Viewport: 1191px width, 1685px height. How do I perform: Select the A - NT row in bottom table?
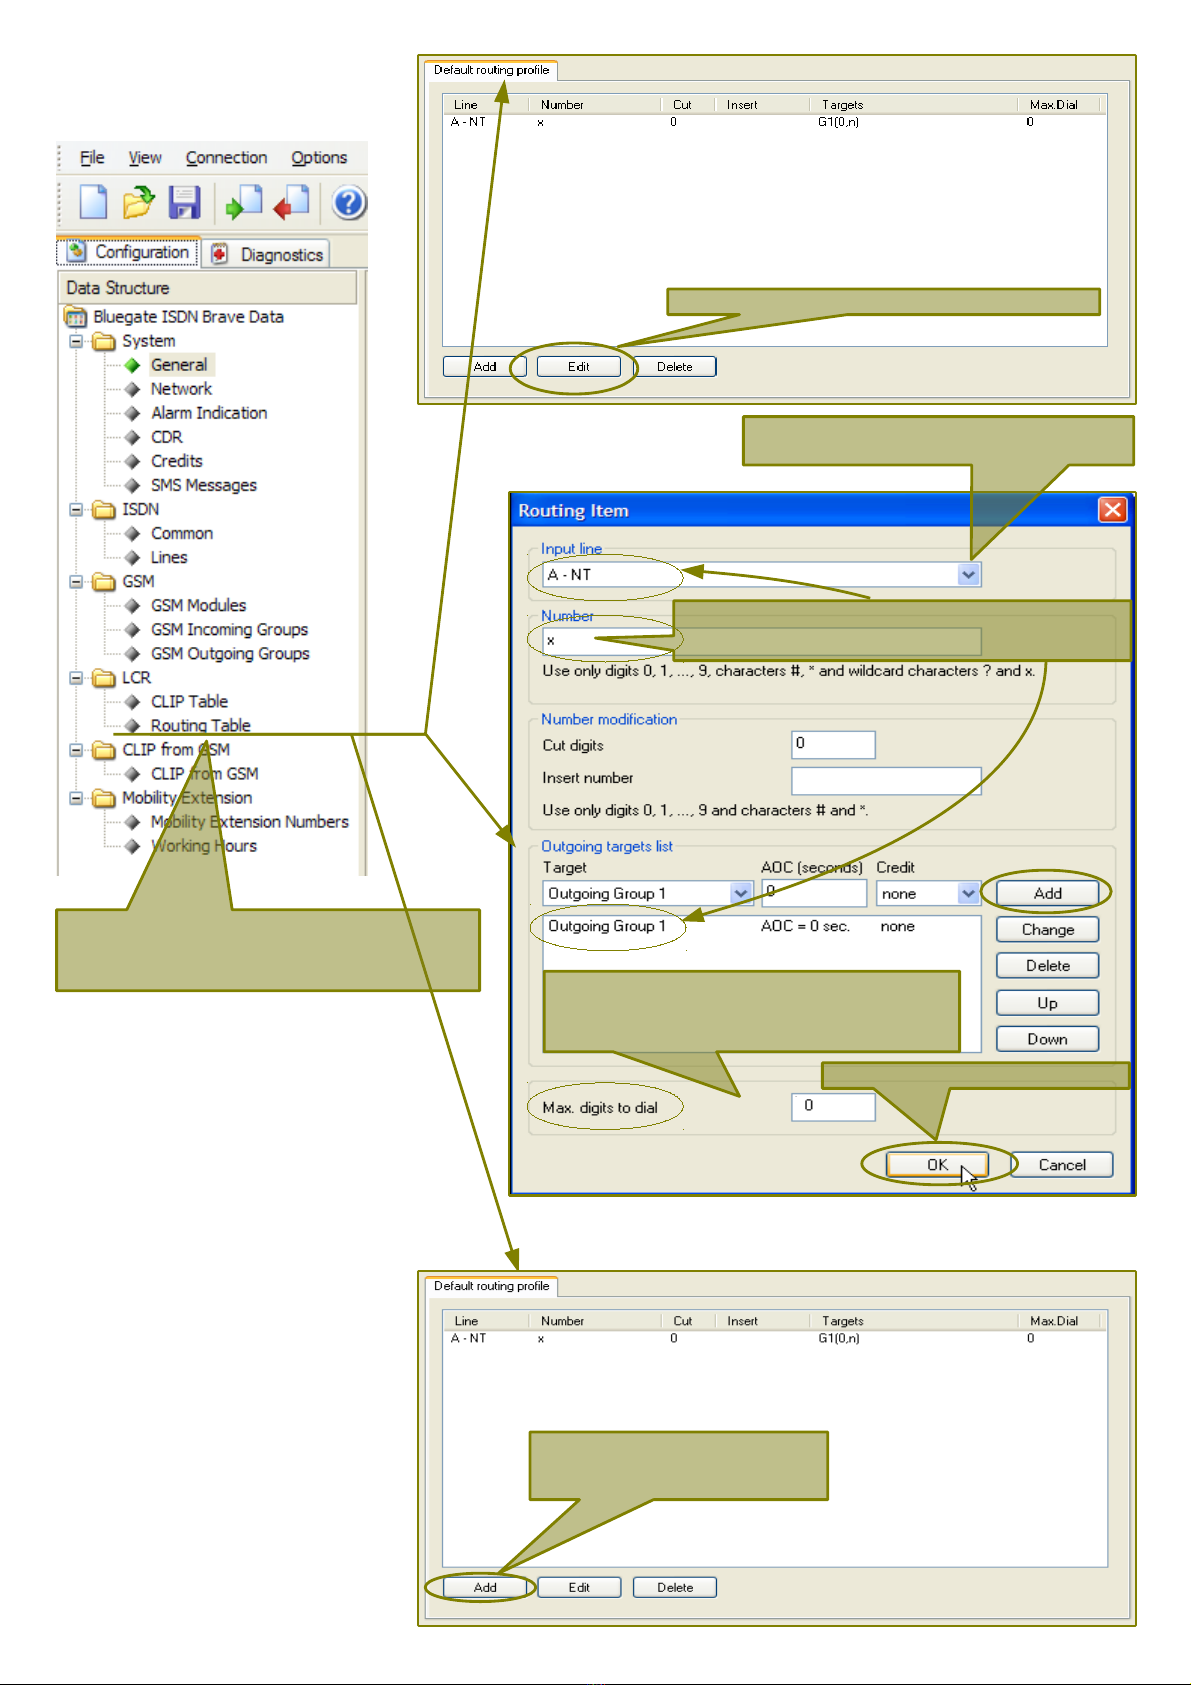(x=774, y=1338)
